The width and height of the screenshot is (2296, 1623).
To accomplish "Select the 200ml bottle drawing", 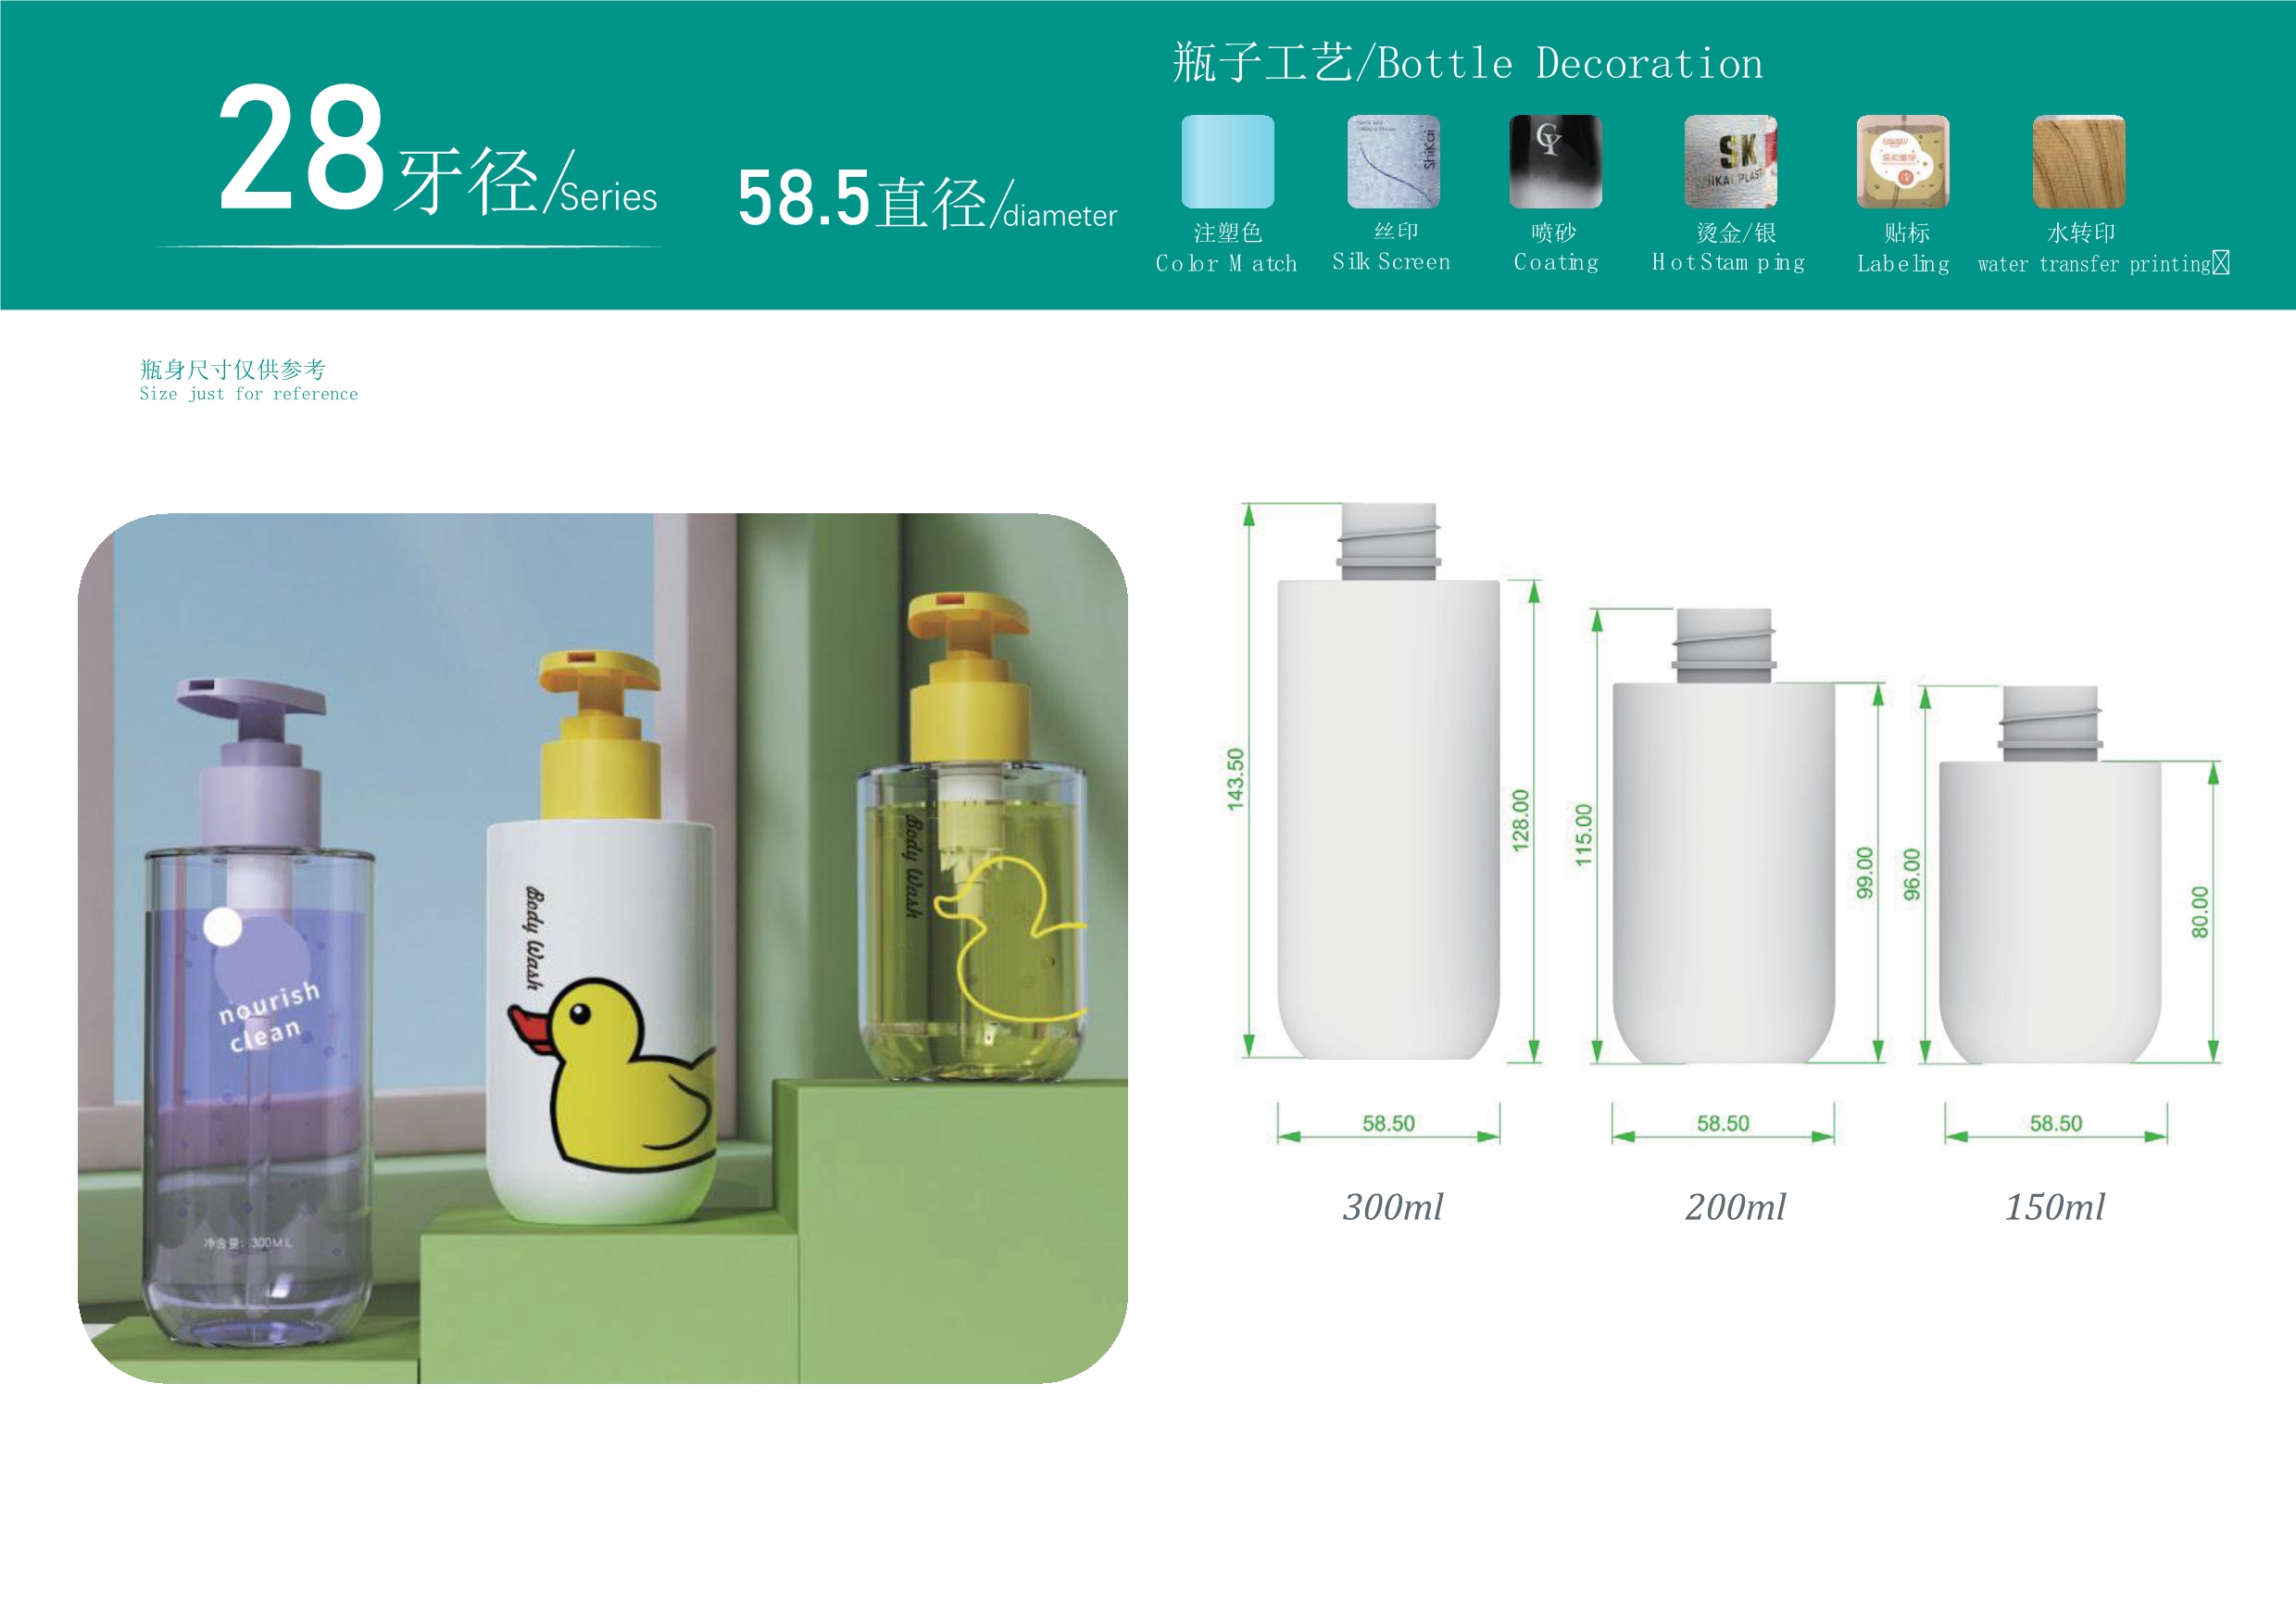I will (x=1723, y=860).
